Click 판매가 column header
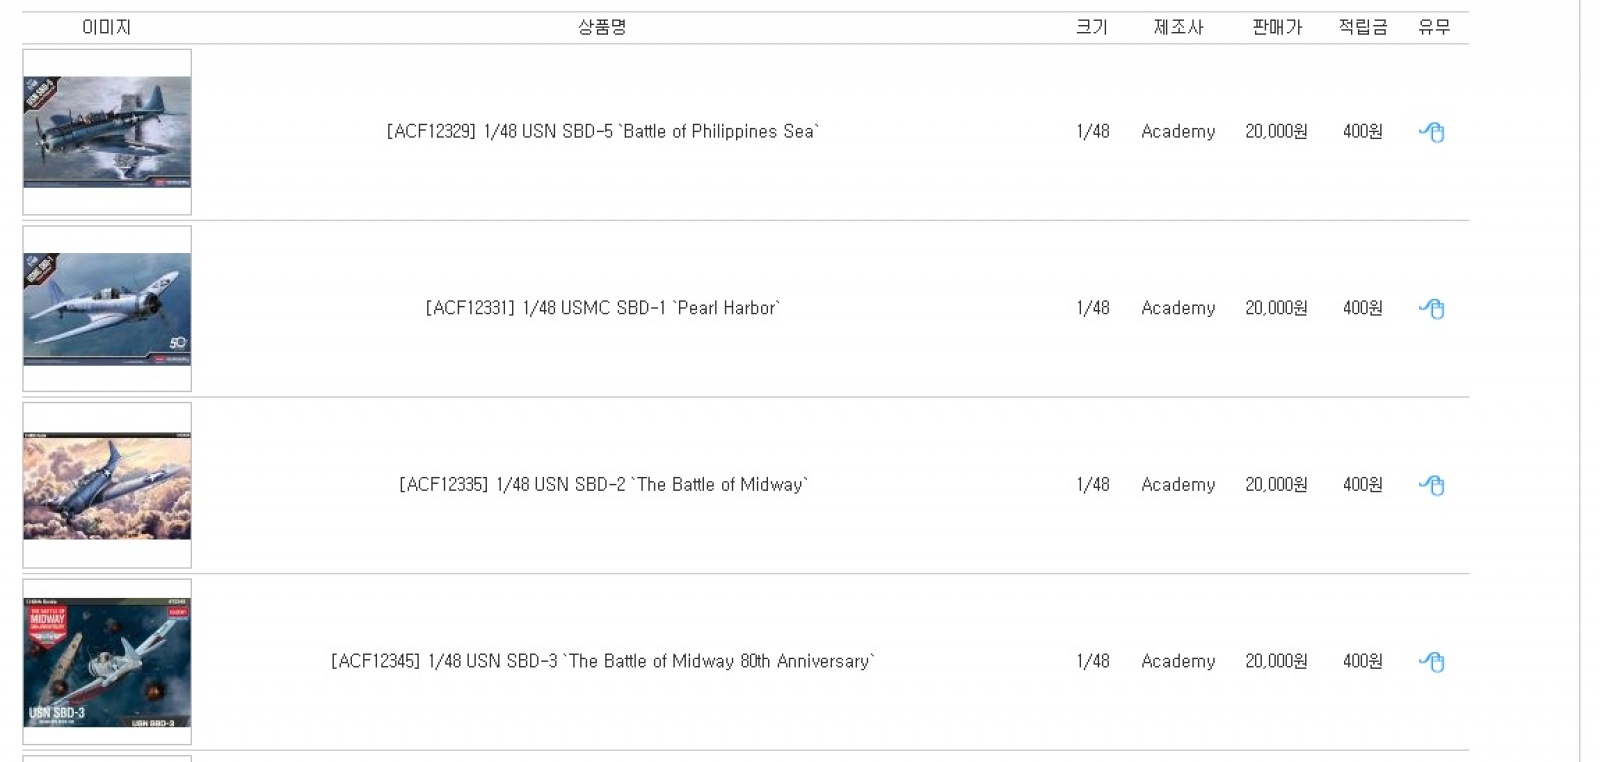The height and width of the screenshot is (762, 1600). point(1277,27)
